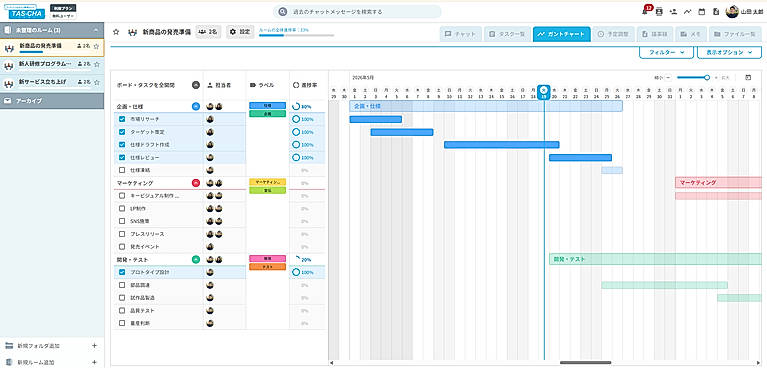Switch to the ファイル一覧 tab
Screen dimensions: 767x368
tap(735, 34)
